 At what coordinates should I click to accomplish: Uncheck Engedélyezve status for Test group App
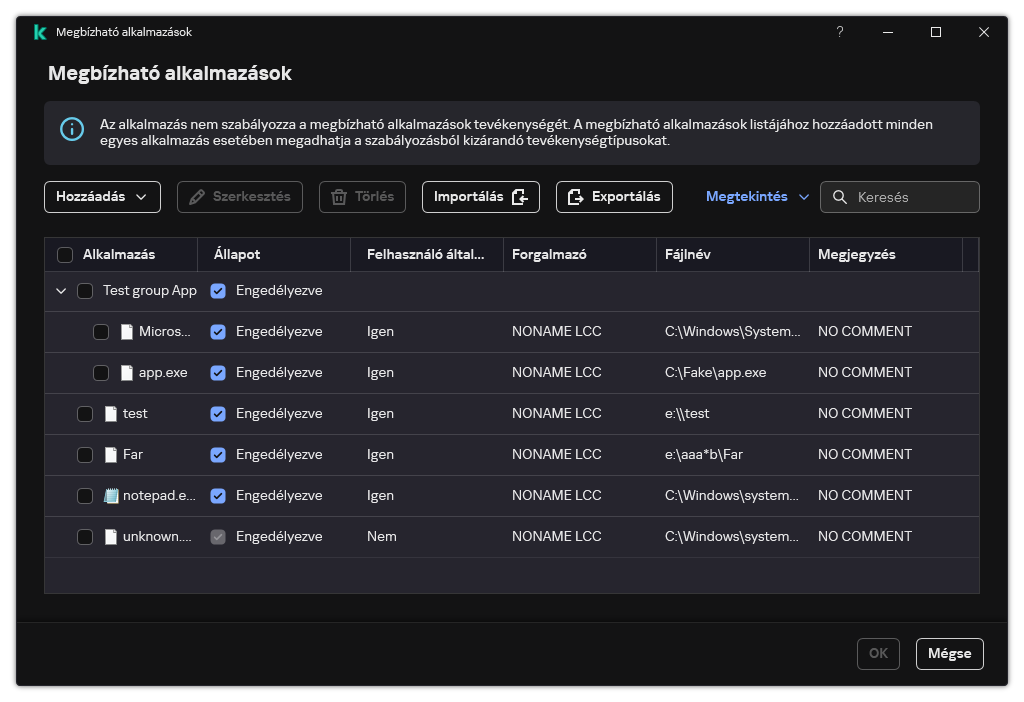click(x=218, y=291)
